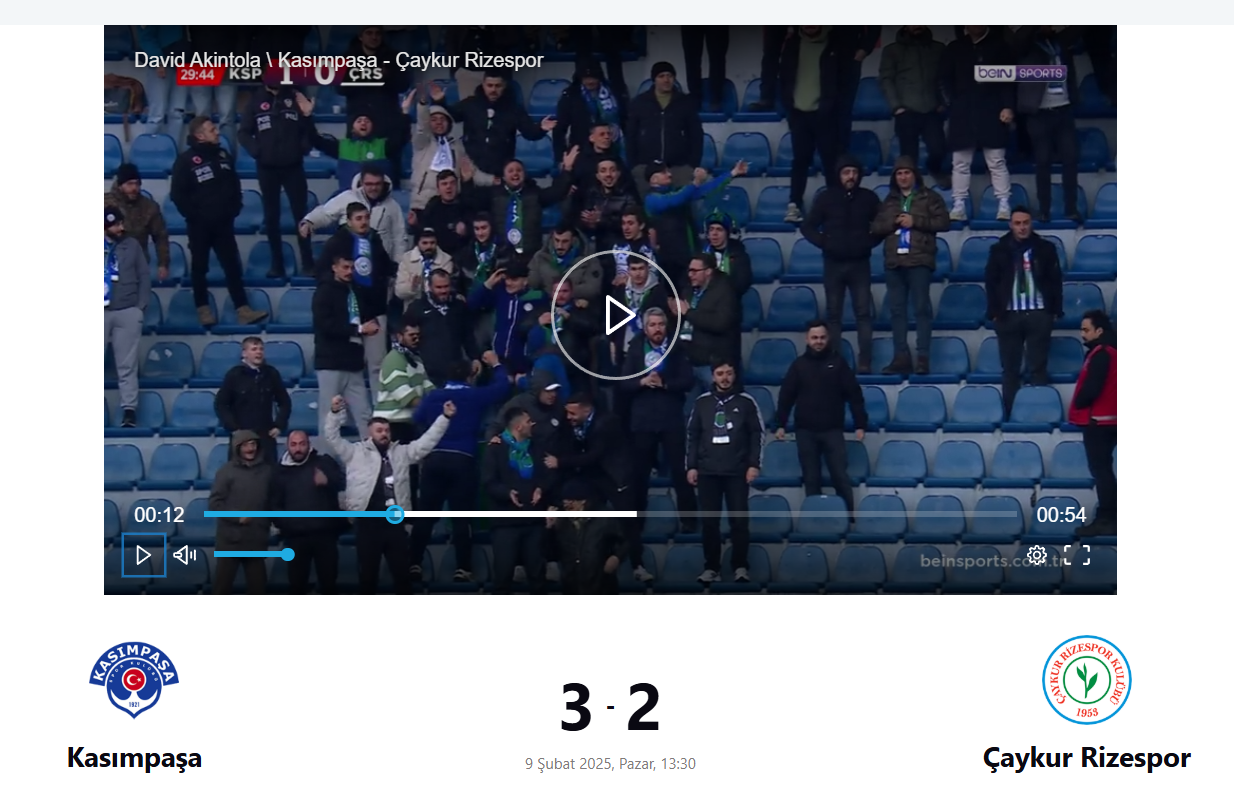The width and height of the screenshot is (1234, 812).
Task: Switch the video to fullscreen mode
Action: [x=1077, y=555]
